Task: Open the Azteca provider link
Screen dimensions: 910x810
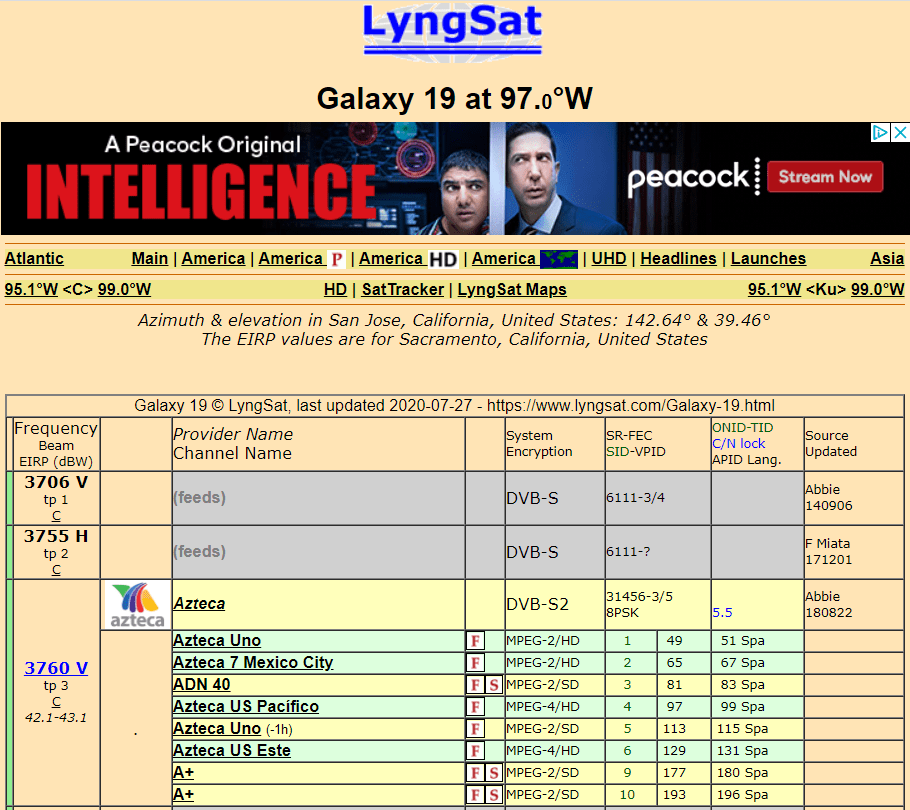Action: point(199,604)
